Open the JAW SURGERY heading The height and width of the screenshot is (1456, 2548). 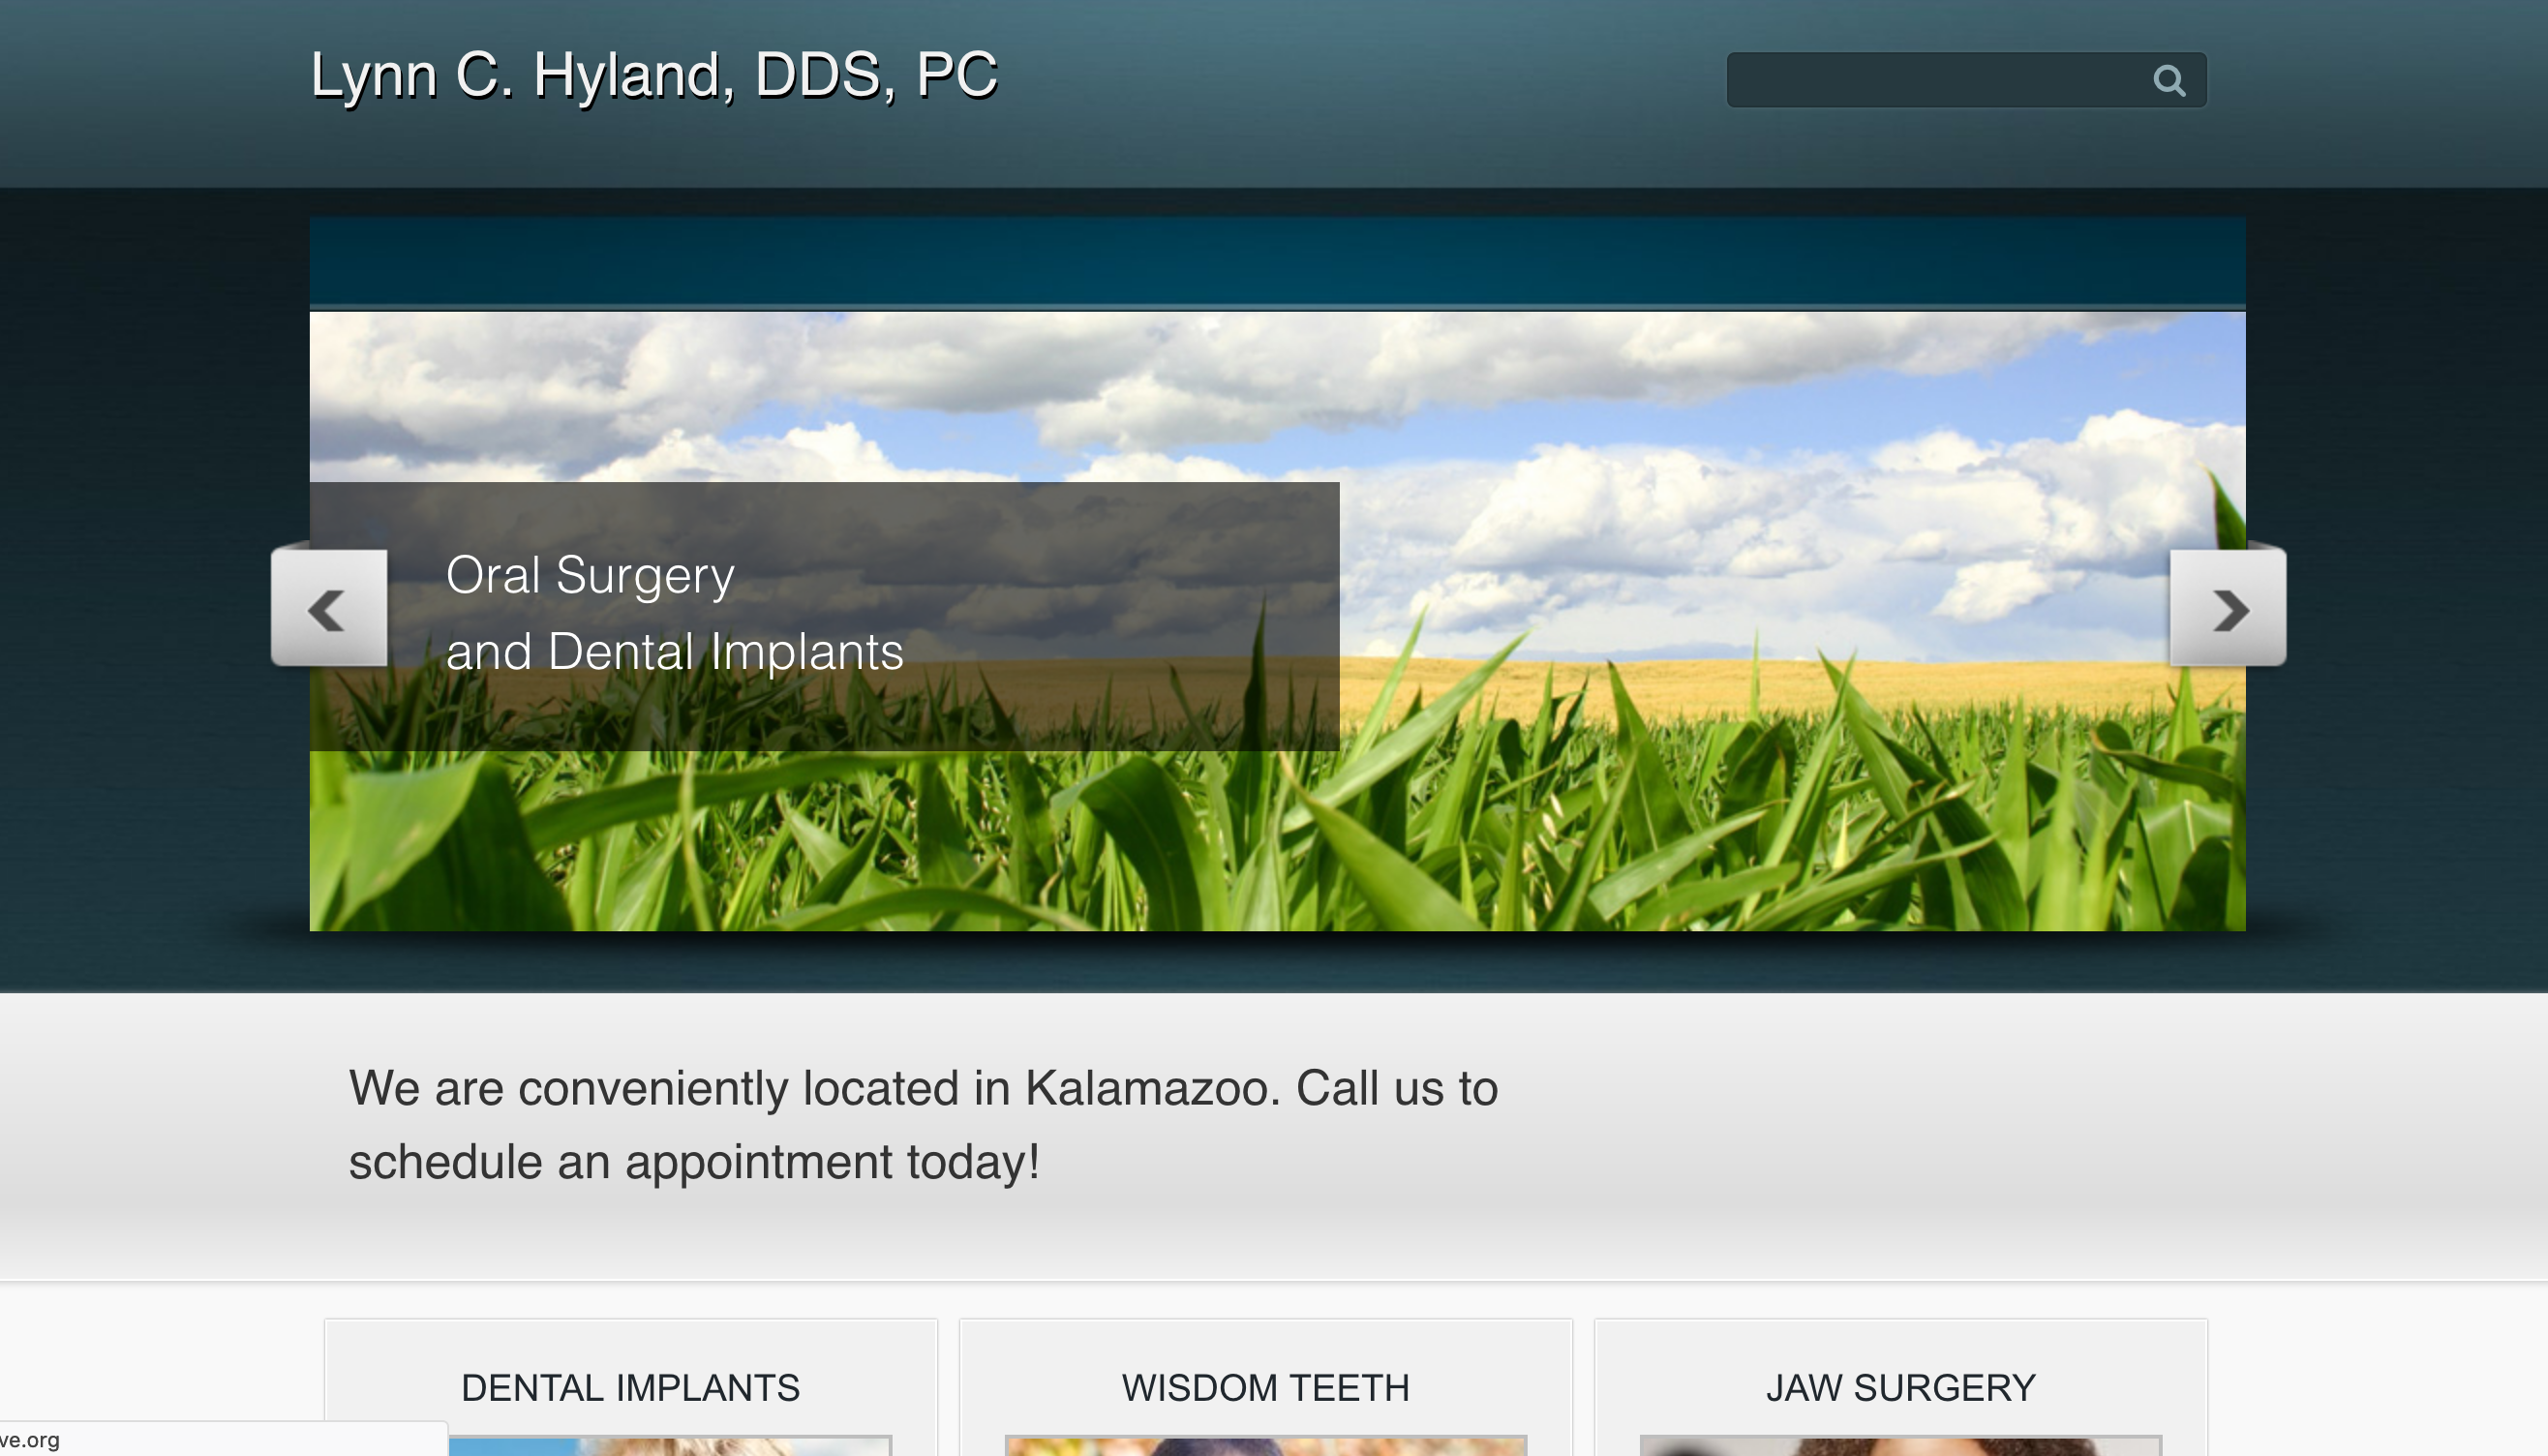1900,1388
